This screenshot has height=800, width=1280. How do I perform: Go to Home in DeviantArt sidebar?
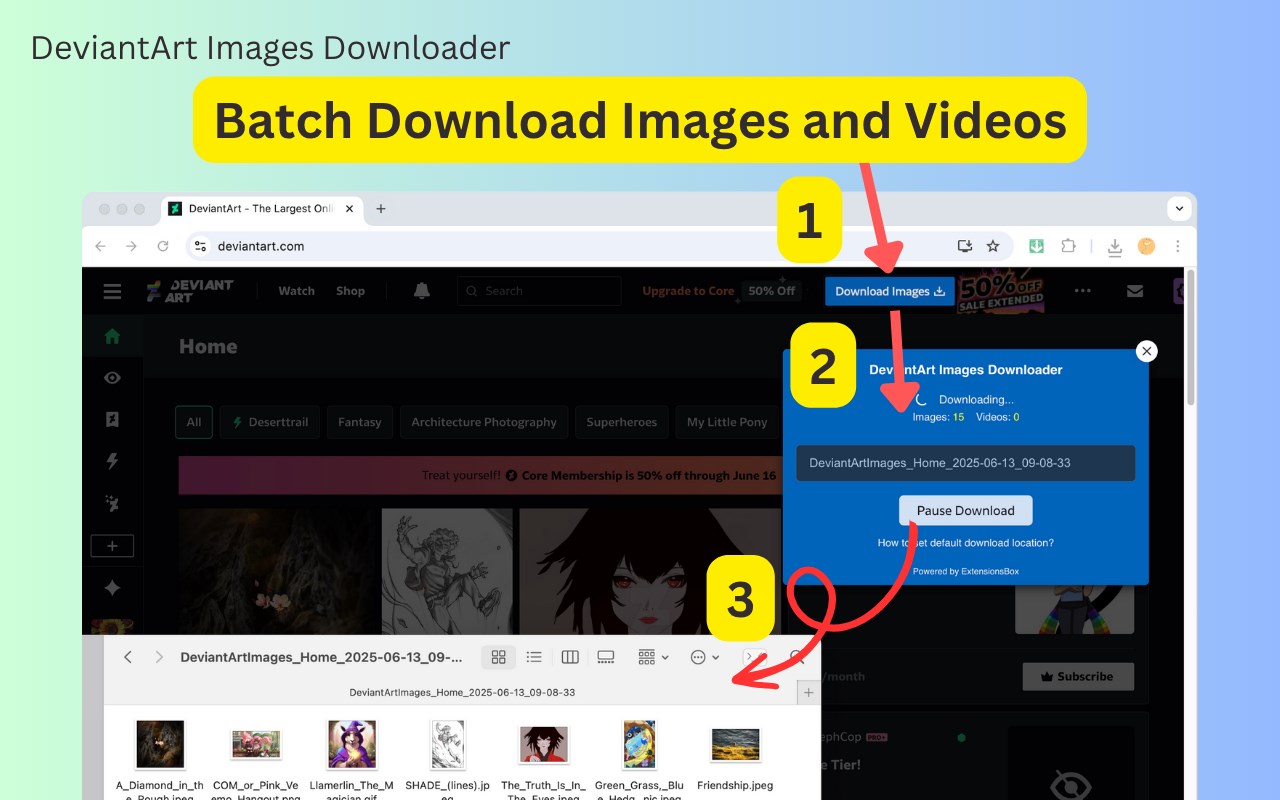pos(112,337)
